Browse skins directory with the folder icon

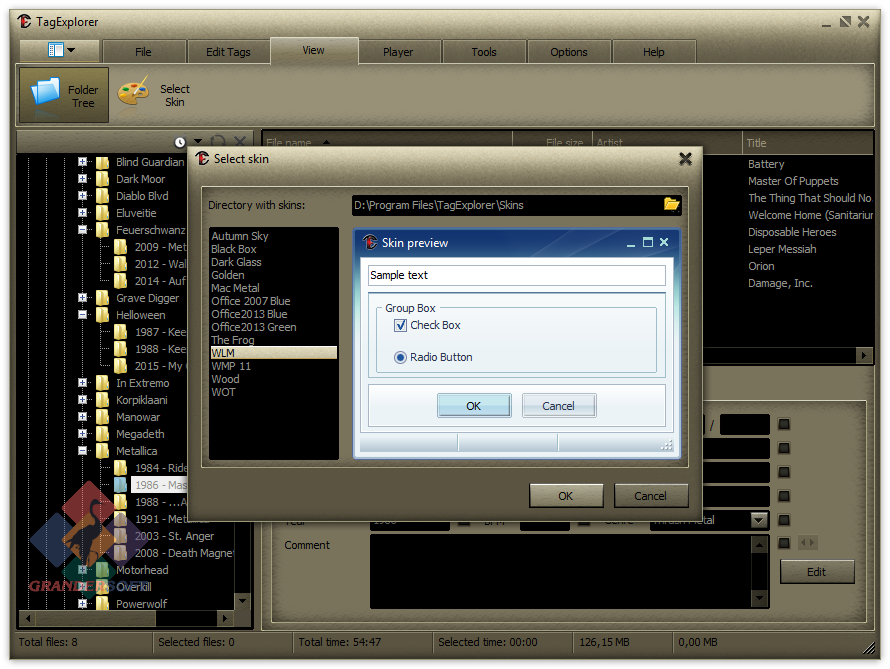(672, 205)
